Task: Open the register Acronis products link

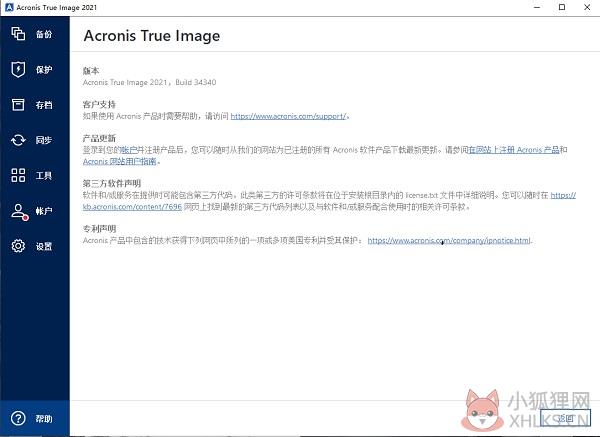Action: (x=514, y=150)
